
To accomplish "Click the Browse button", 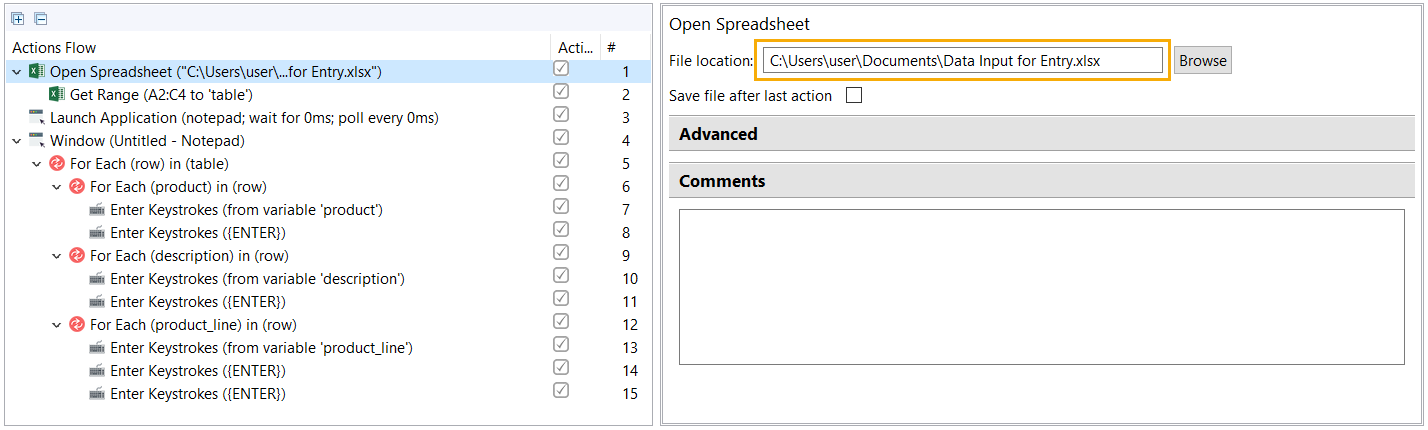I will point(1202,60).
